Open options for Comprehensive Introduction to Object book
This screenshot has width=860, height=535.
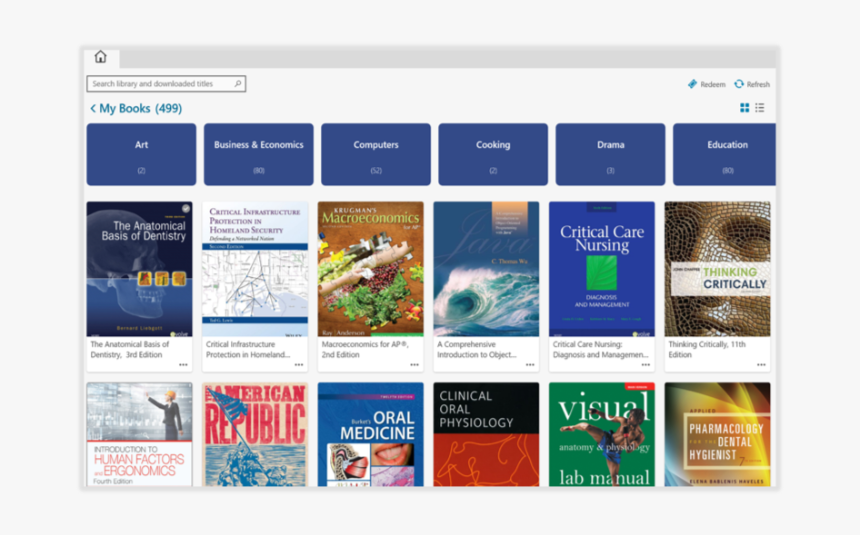tap(530, 365)
